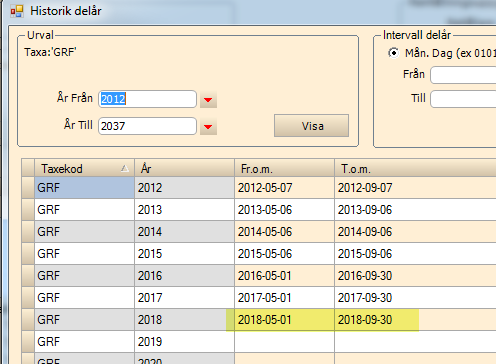This screenshot has width=496, height=364.
Task: Open the År Till dropdown arrow
Action: click(208, 126)
